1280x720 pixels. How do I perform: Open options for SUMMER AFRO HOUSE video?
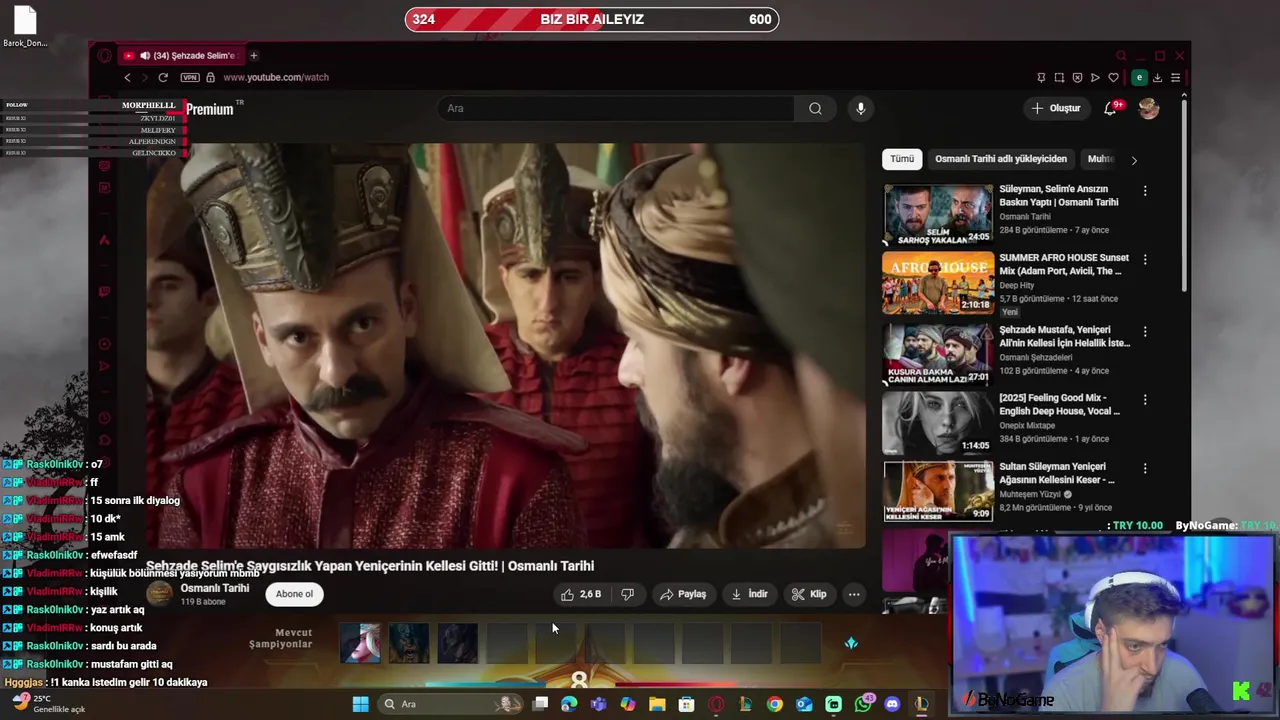click(x=1145, y=259)
